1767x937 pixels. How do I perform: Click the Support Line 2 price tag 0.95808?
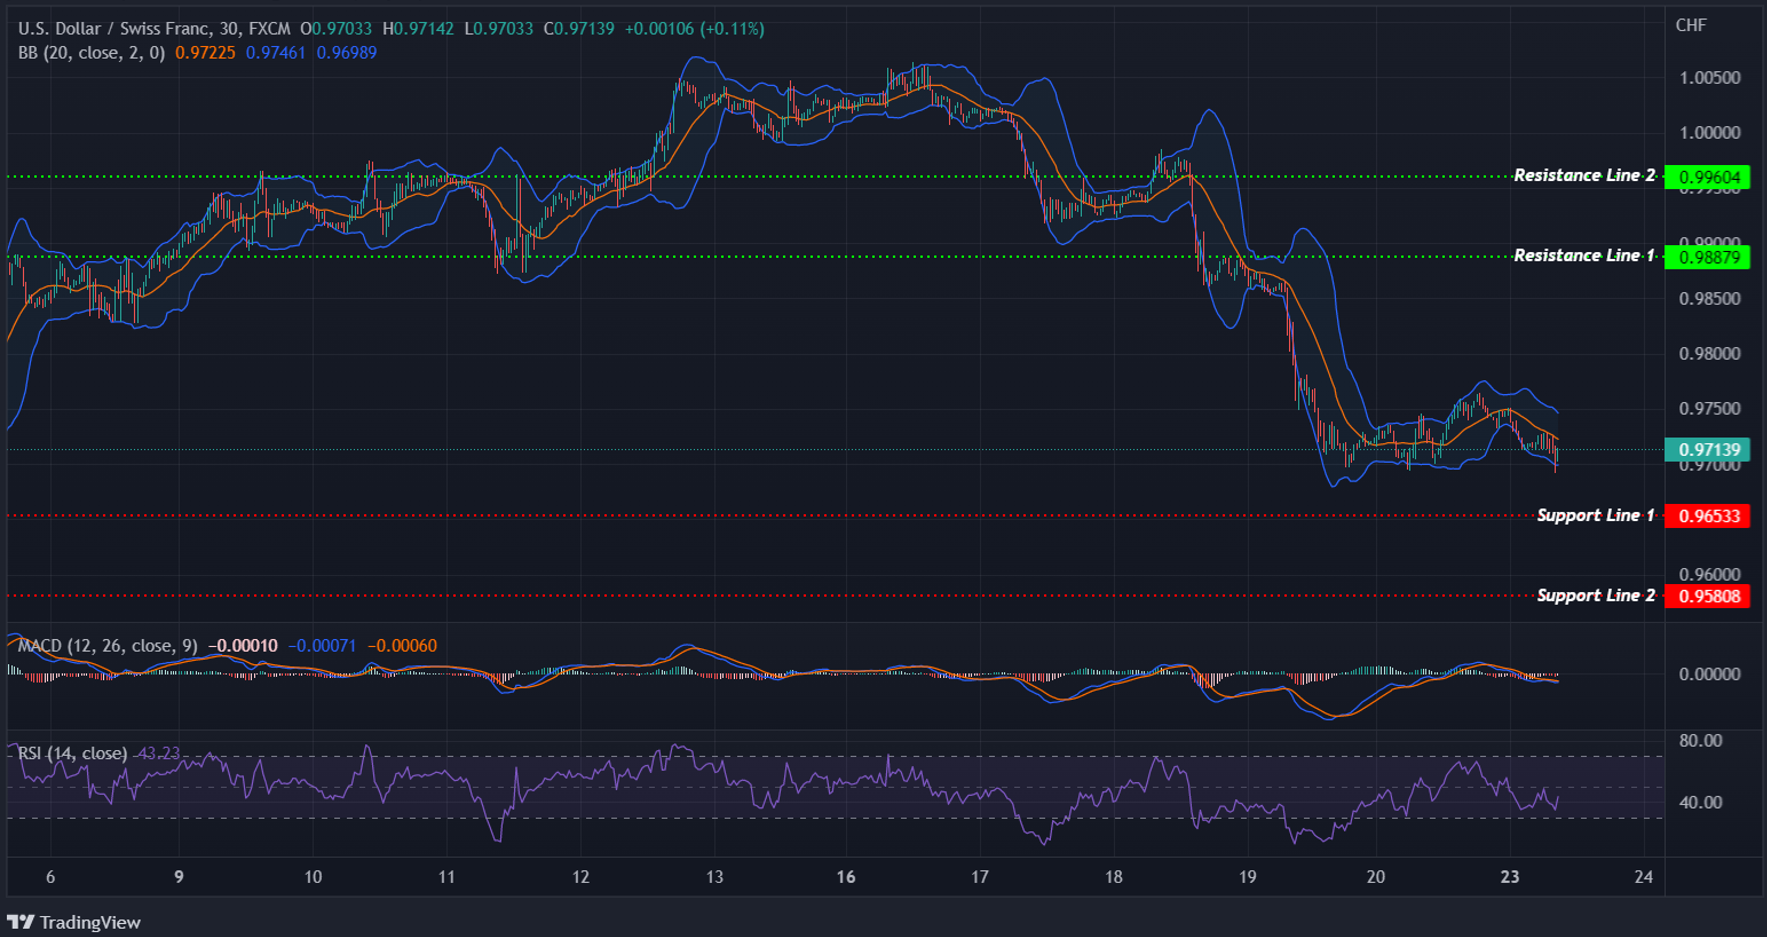pos(1709,596)
